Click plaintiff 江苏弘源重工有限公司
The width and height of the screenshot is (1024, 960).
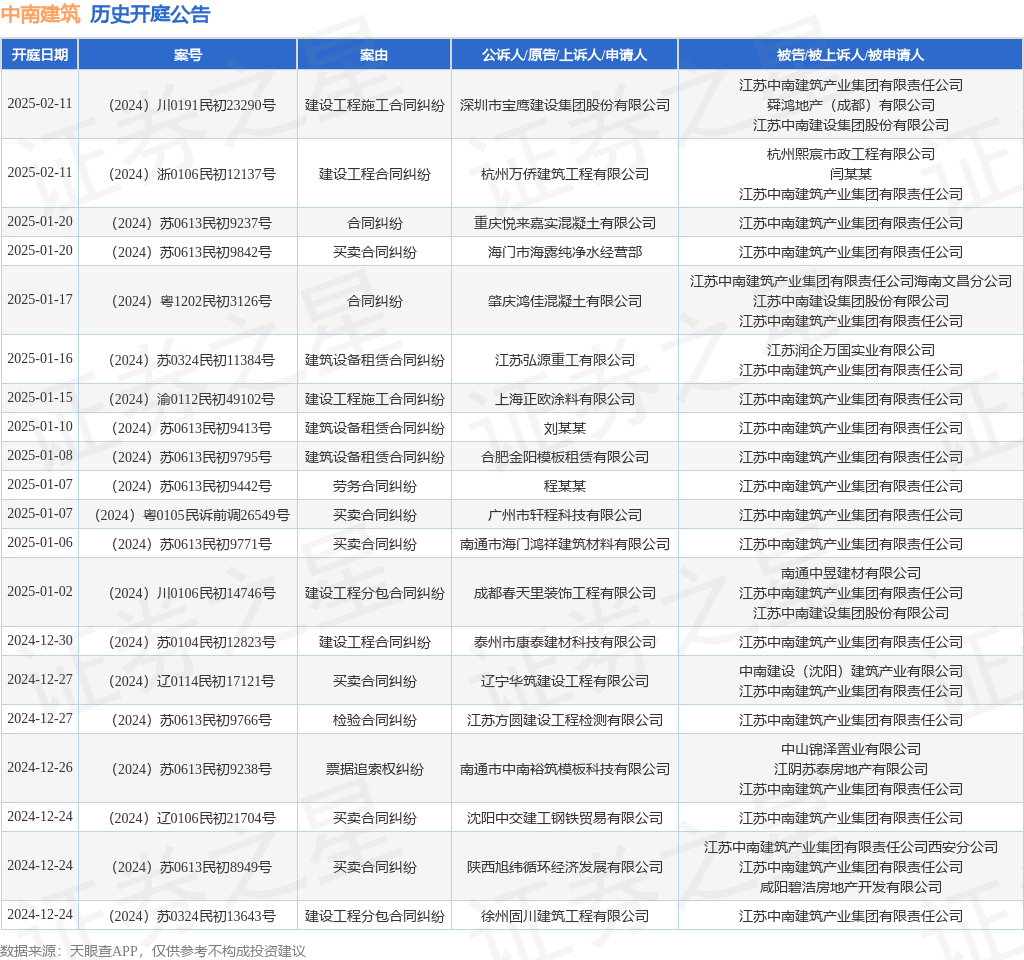click(x=565, y=360)
